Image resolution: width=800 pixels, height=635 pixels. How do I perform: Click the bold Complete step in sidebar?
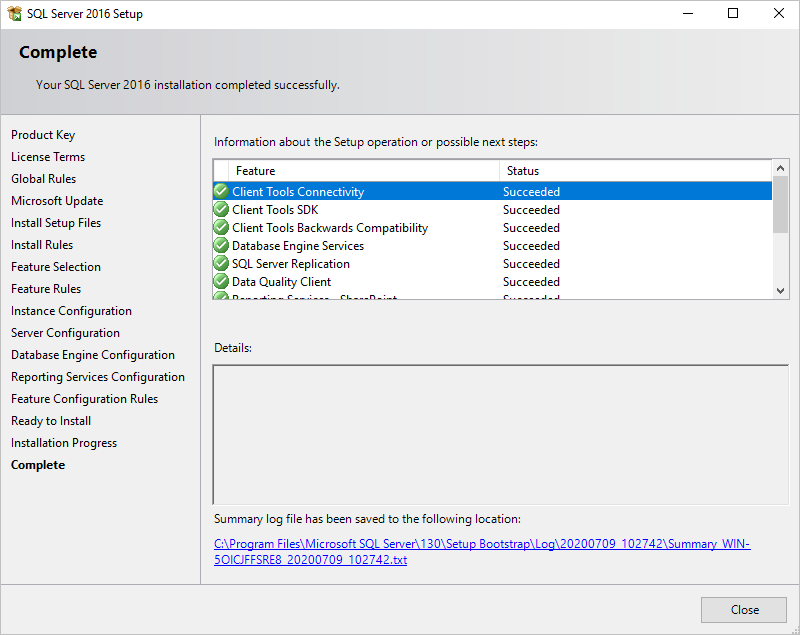pos(38,465)
